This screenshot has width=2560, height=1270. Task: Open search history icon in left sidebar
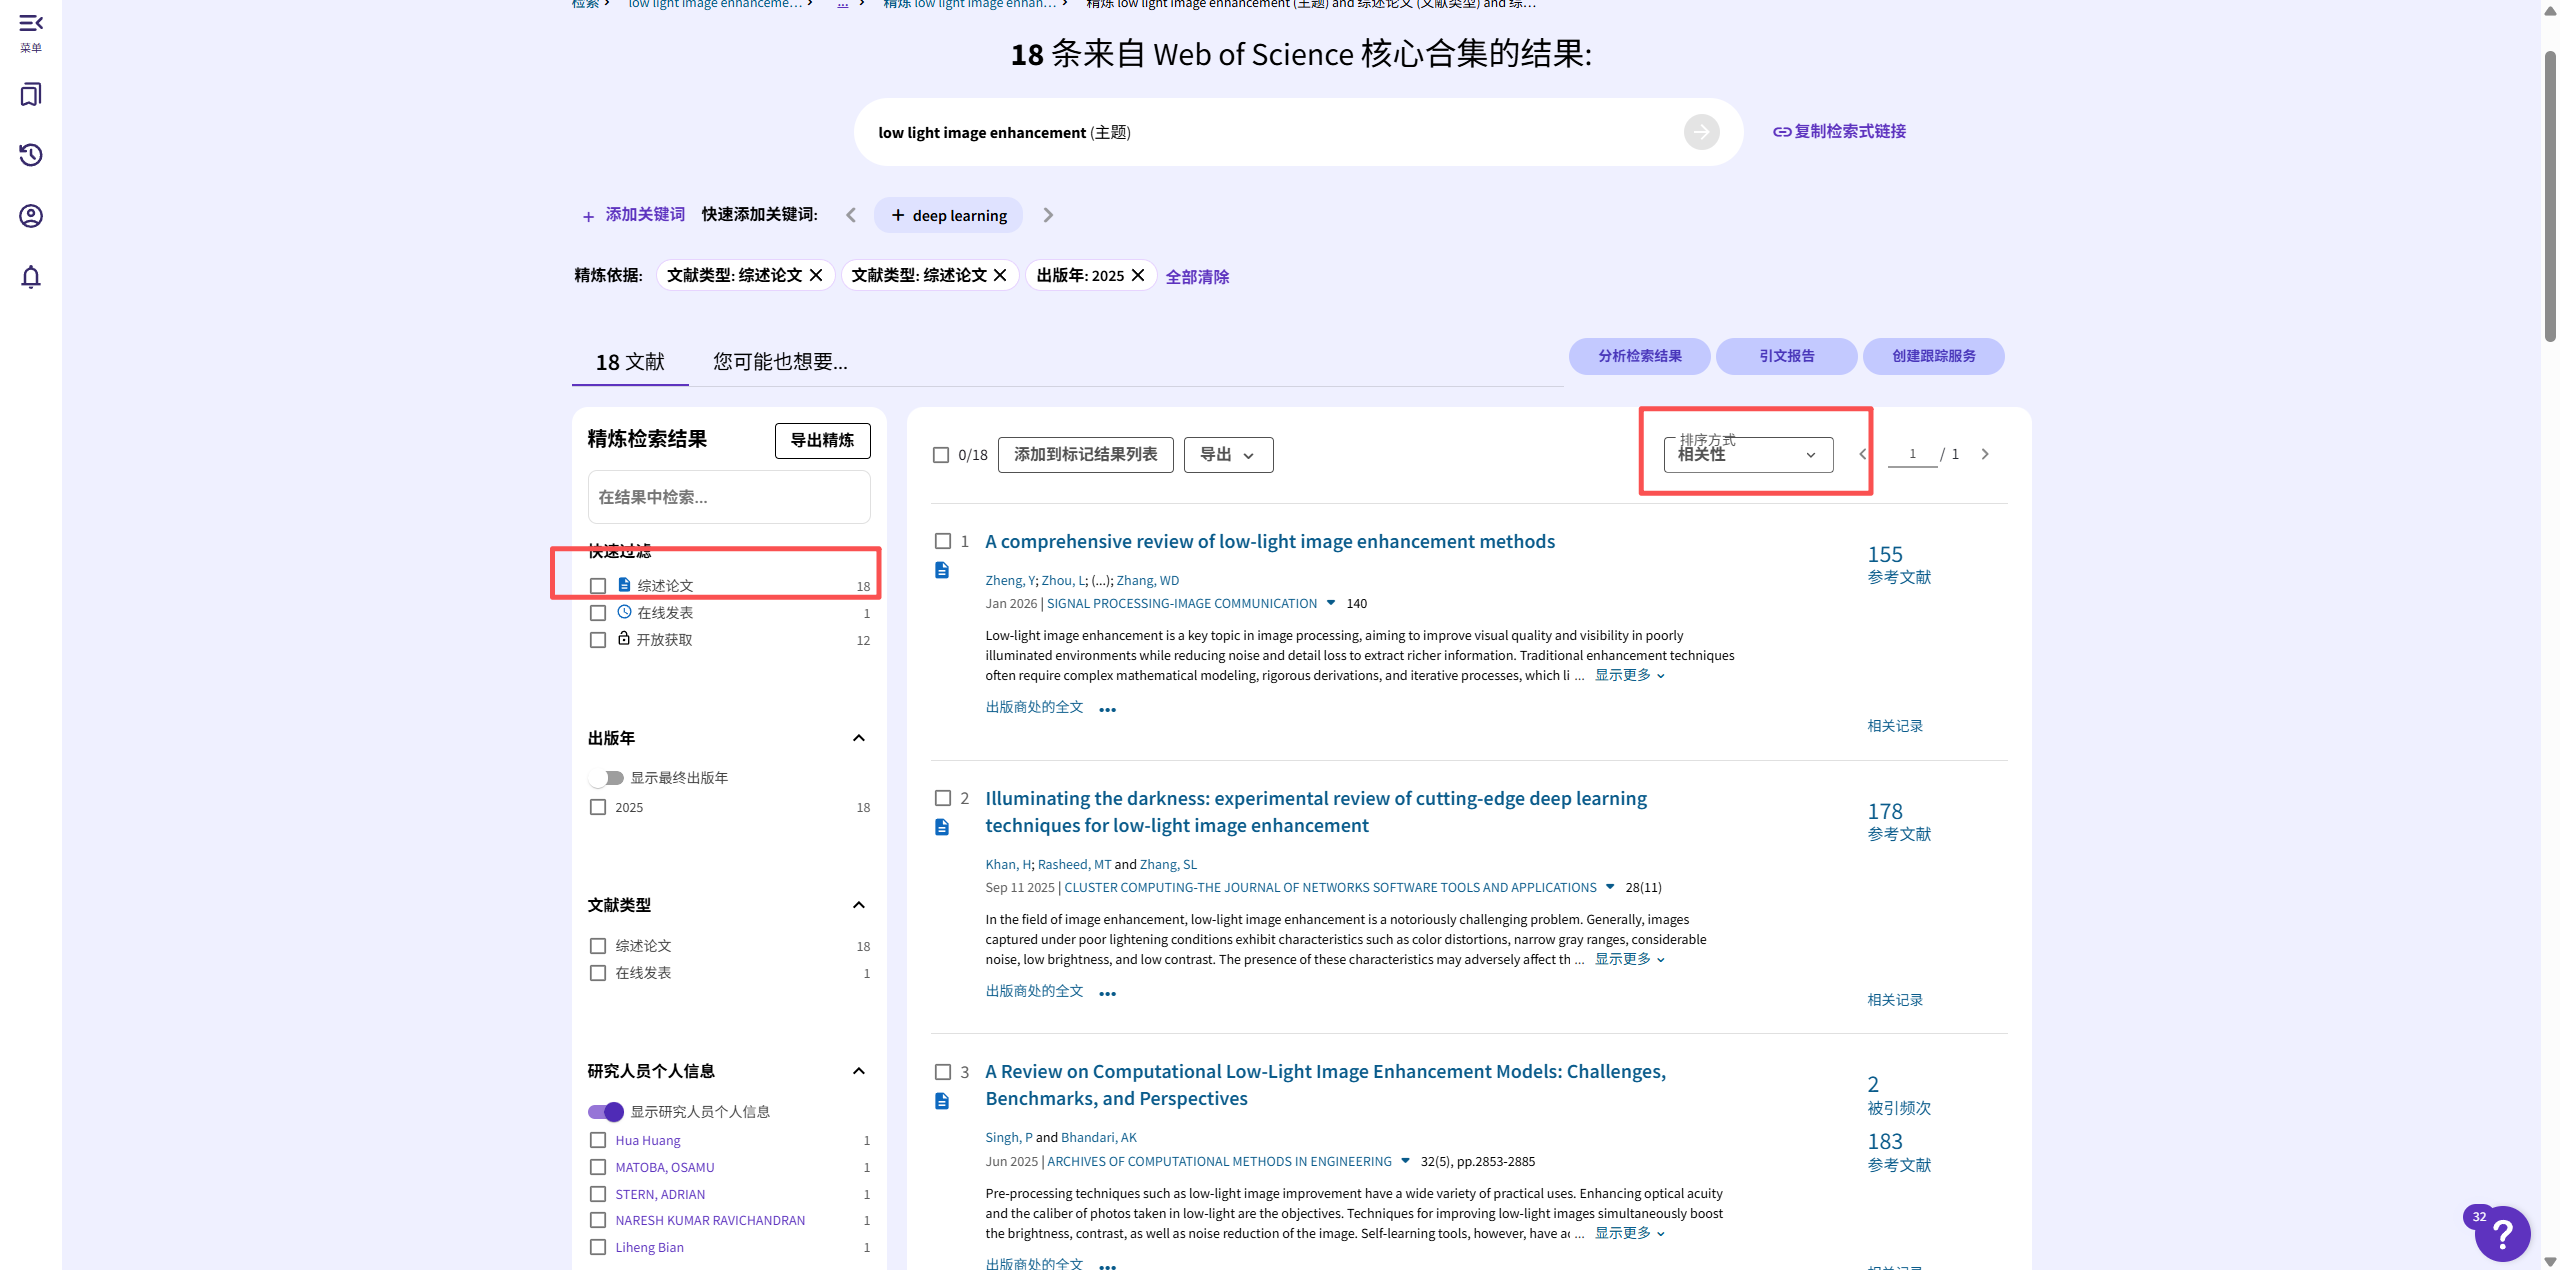click(31, 155)
